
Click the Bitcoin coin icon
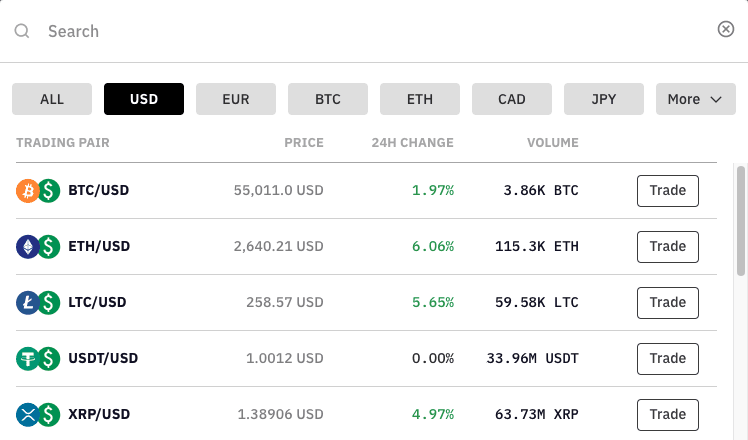point(28,190)
